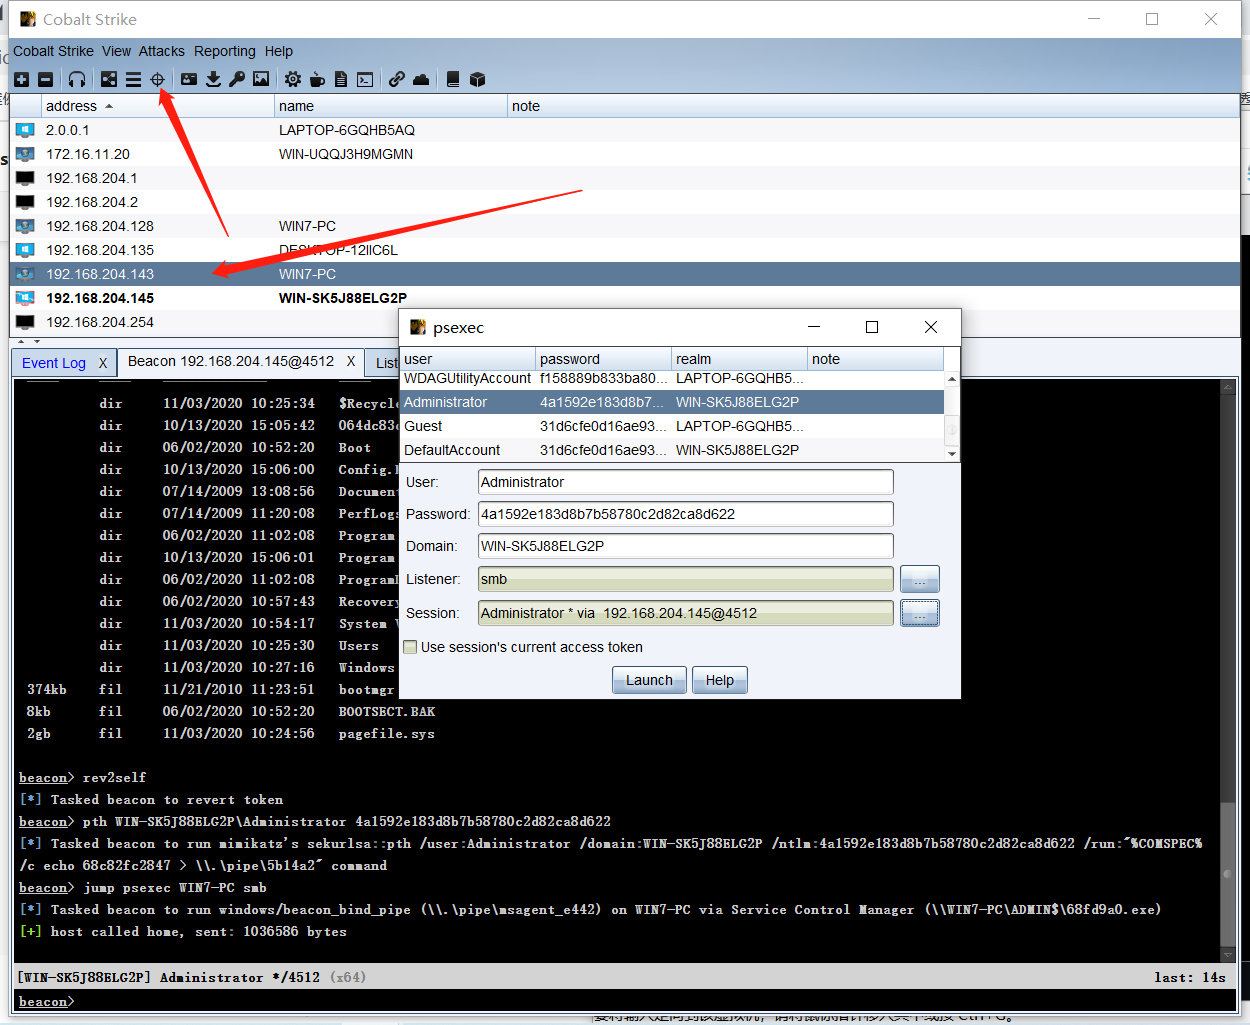Click the credentials list scroll-up arrow
The image size is (1250, 1025).
(x=952, y=379)
